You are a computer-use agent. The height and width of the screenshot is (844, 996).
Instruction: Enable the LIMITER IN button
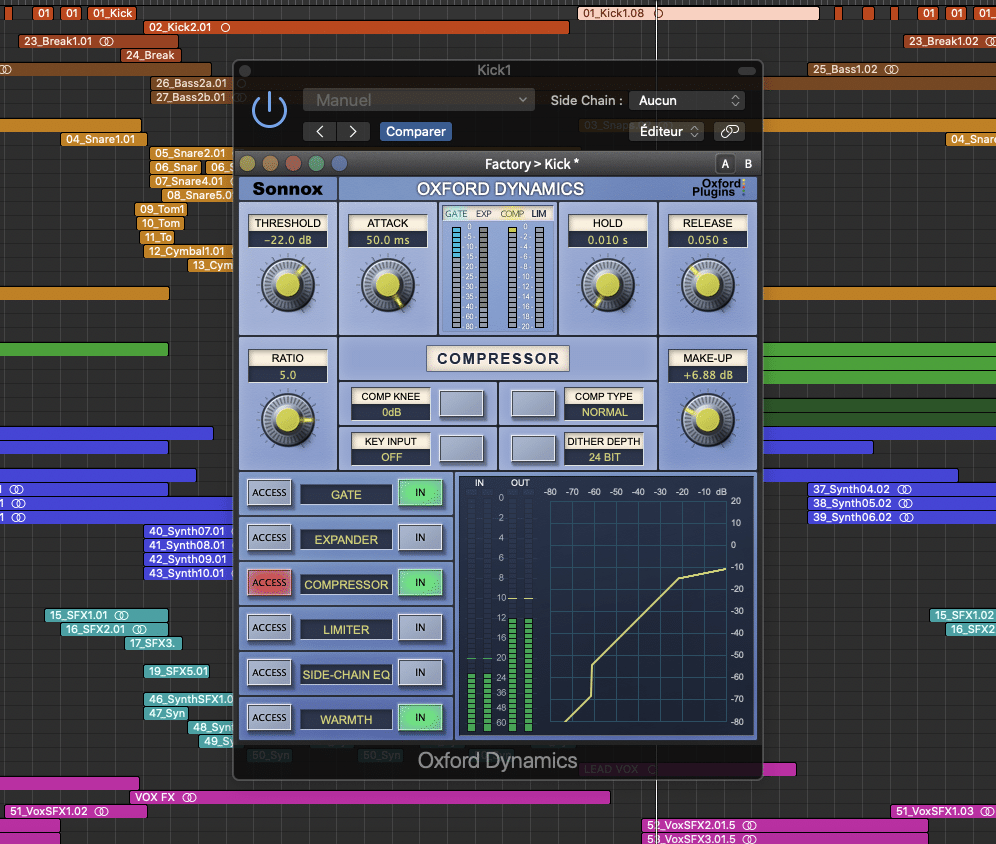pos(420,628)
